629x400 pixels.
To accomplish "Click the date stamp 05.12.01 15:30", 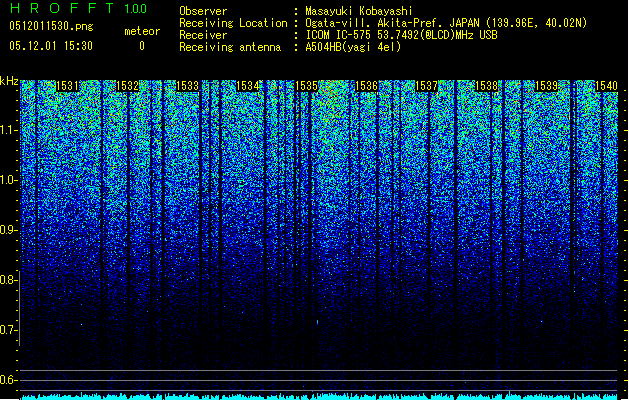I will [x=51, y=46].
